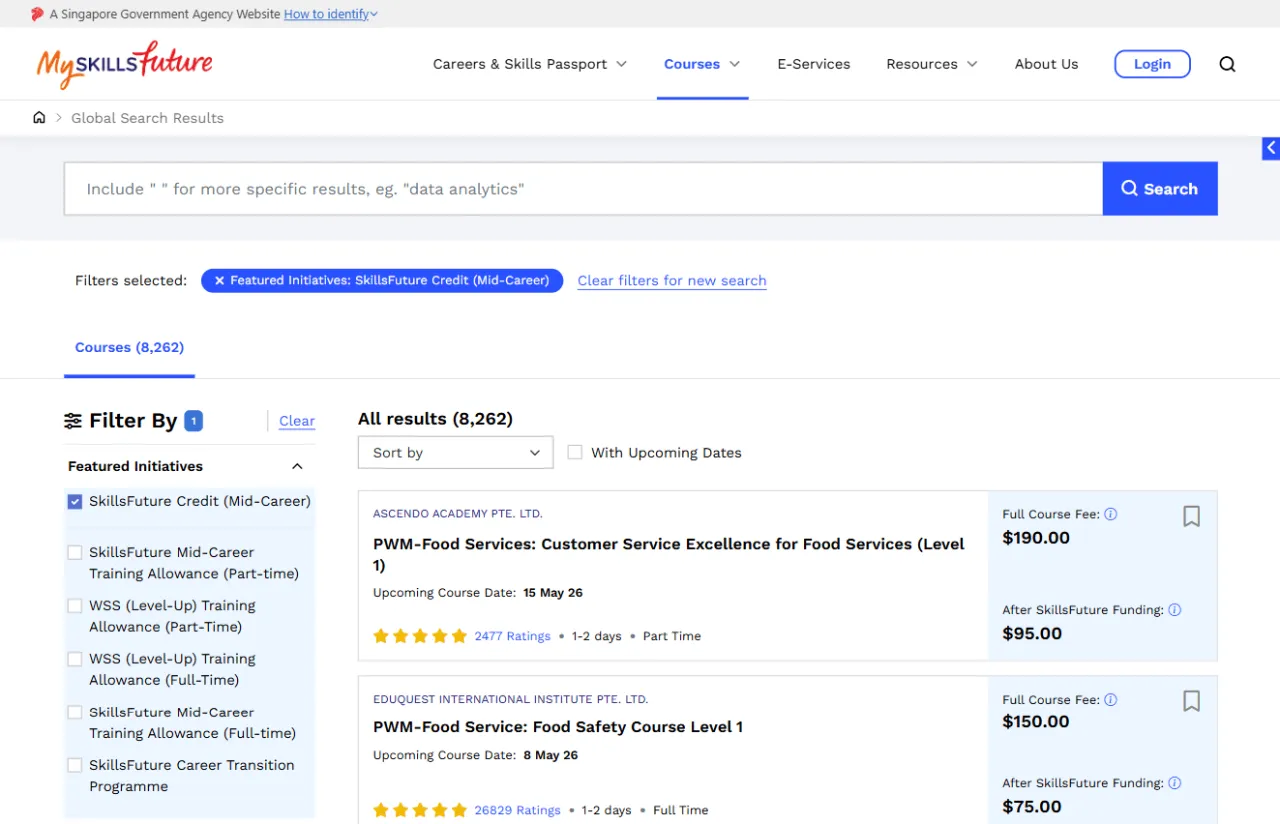Click the Singapore government lion crest icon
1280x824 pixels.
coord(38,14)
